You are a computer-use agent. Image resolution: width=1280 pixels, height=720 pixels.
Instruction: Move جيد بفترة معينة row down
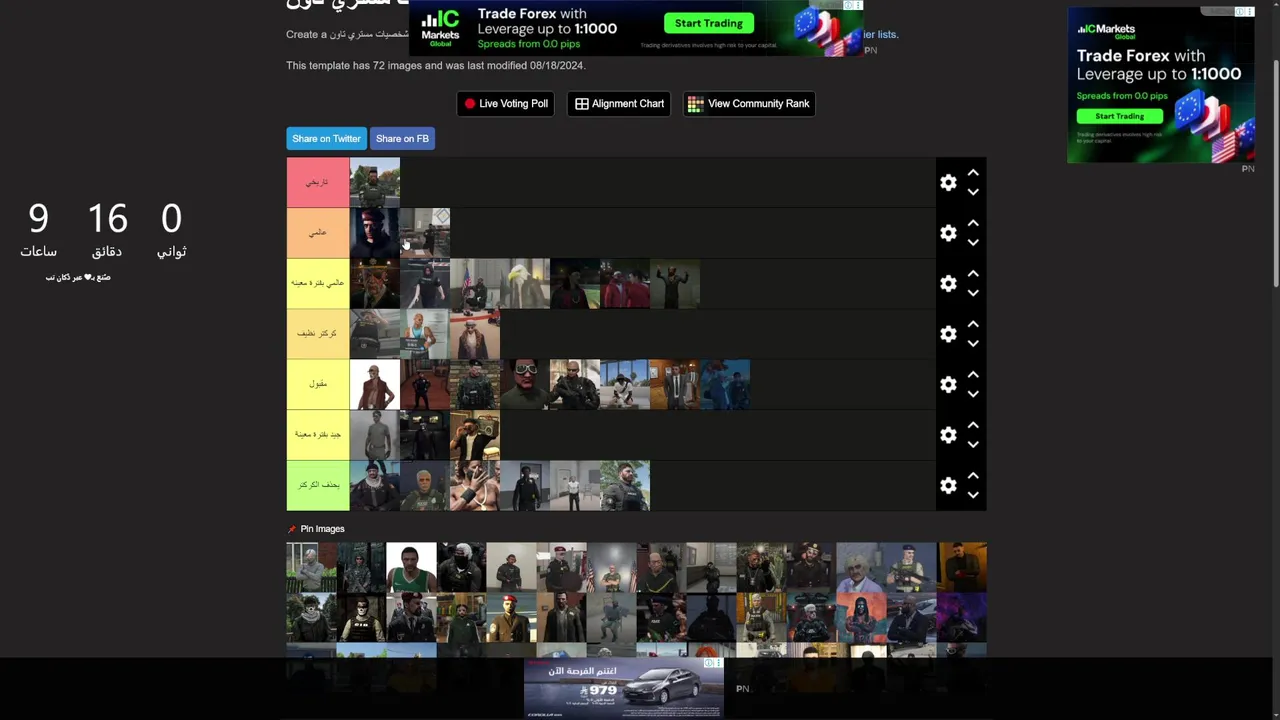973,445
